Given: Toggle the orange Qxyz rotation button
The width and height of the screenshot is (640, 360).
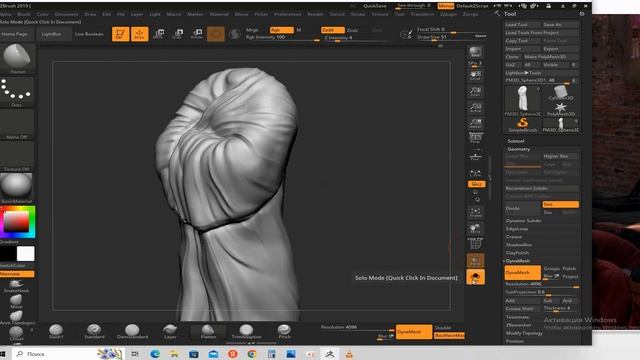Looking at the screenshot, I should coord(476,184).
